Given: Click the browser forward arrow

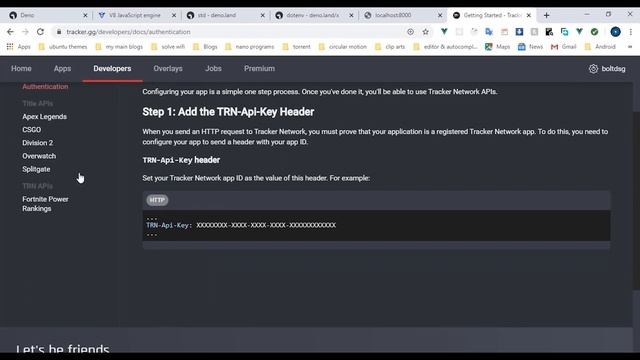Looking at the screenshot, I should (x=25, y=32).
